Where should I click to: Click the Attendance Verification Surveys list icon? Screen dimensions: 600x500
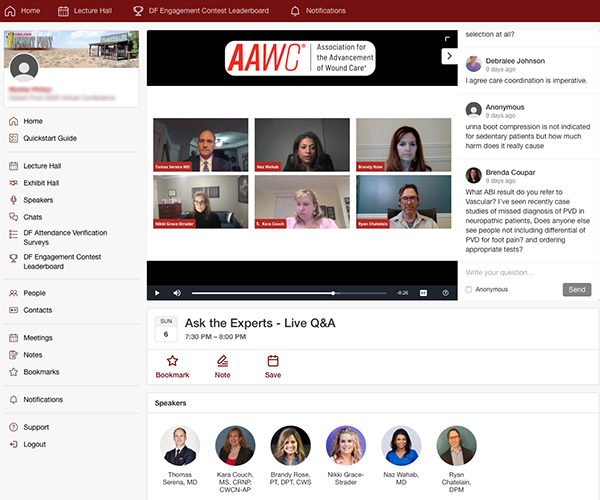pos(13,234)
